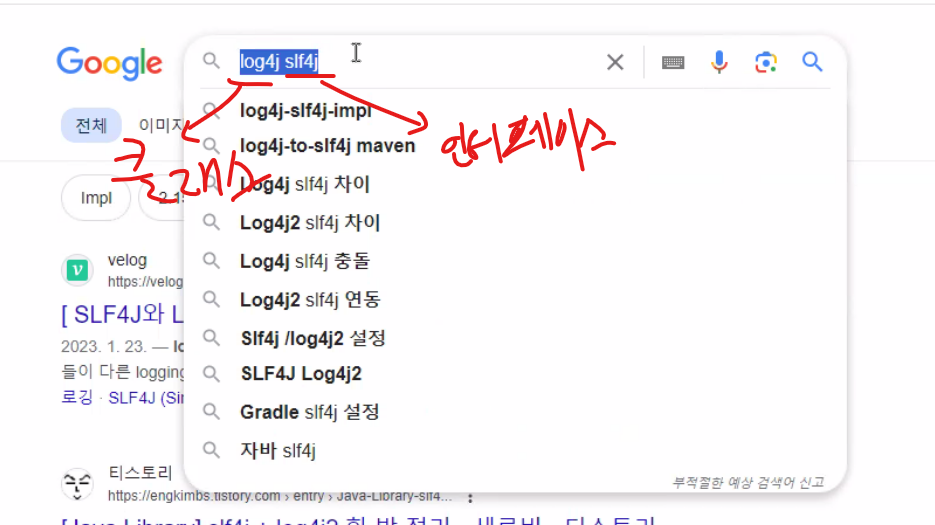This screenshot has height=525, width=935.
Task: Click the search box containing log4j slf4j
Action: tap(417, 62)
